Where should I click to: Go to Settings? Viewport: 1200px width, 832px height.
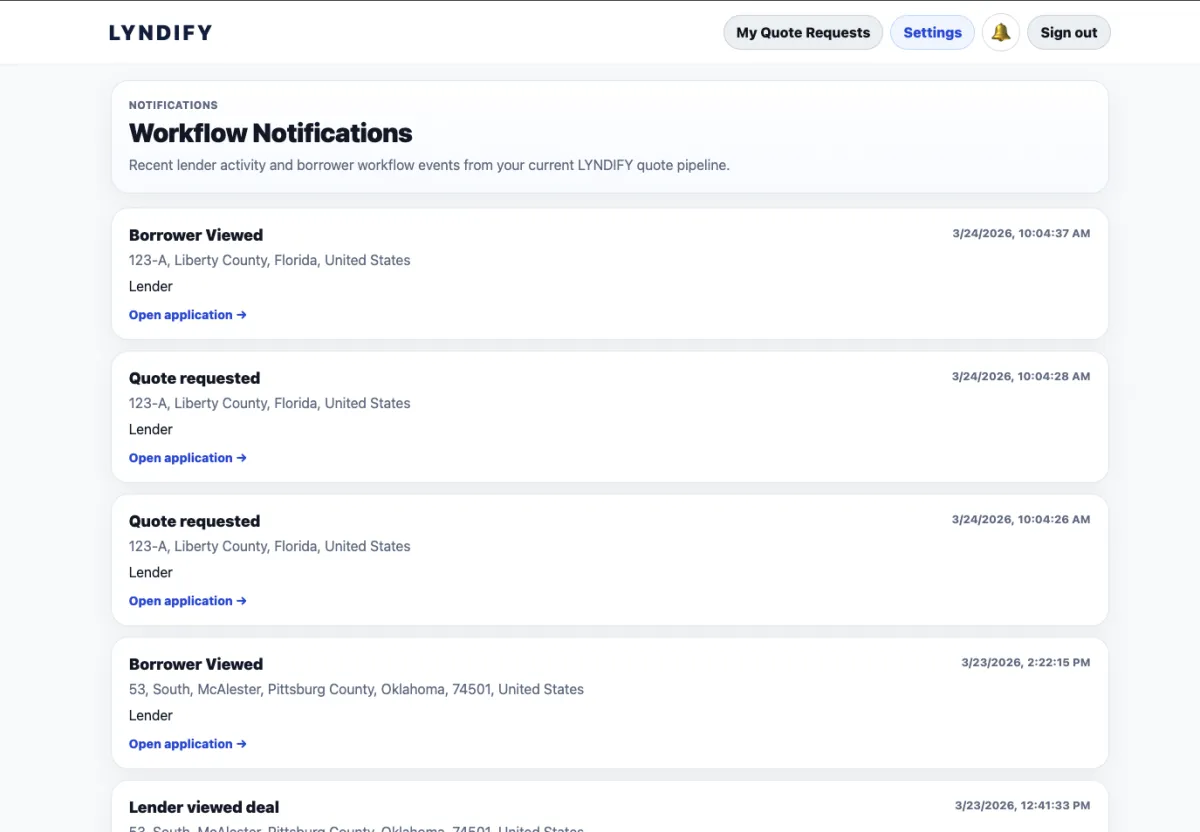tap(932, 33)
